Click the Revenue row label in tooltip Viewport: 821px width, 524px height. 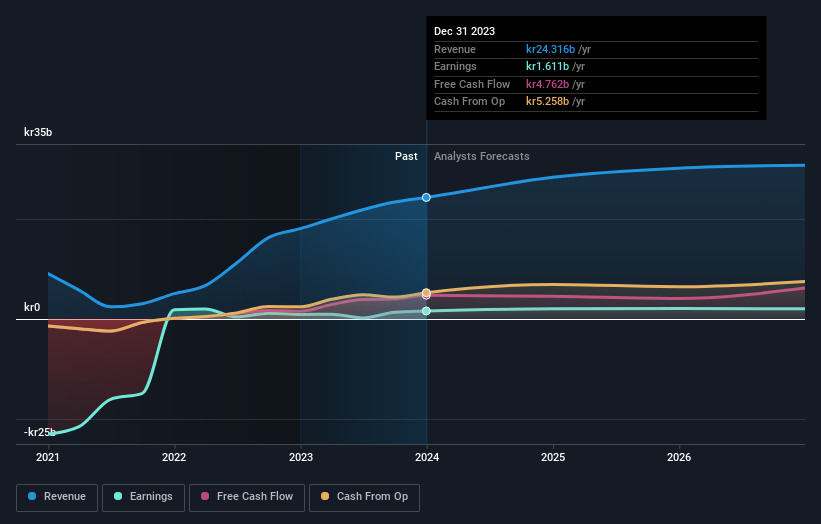click(x=455, y=49)
